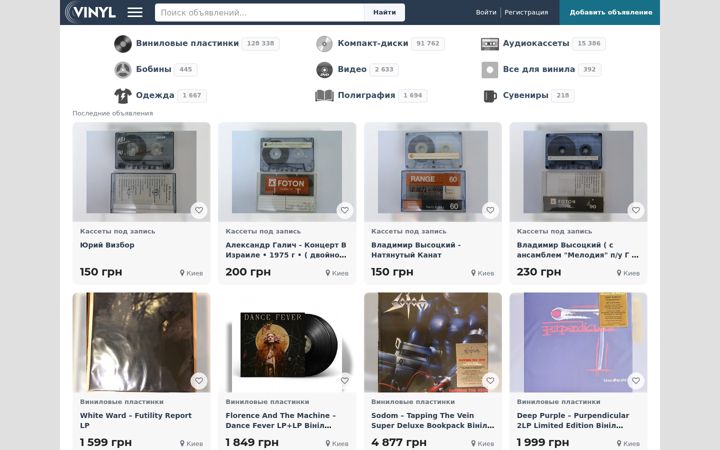Click the vinyl record category icon

123,44
